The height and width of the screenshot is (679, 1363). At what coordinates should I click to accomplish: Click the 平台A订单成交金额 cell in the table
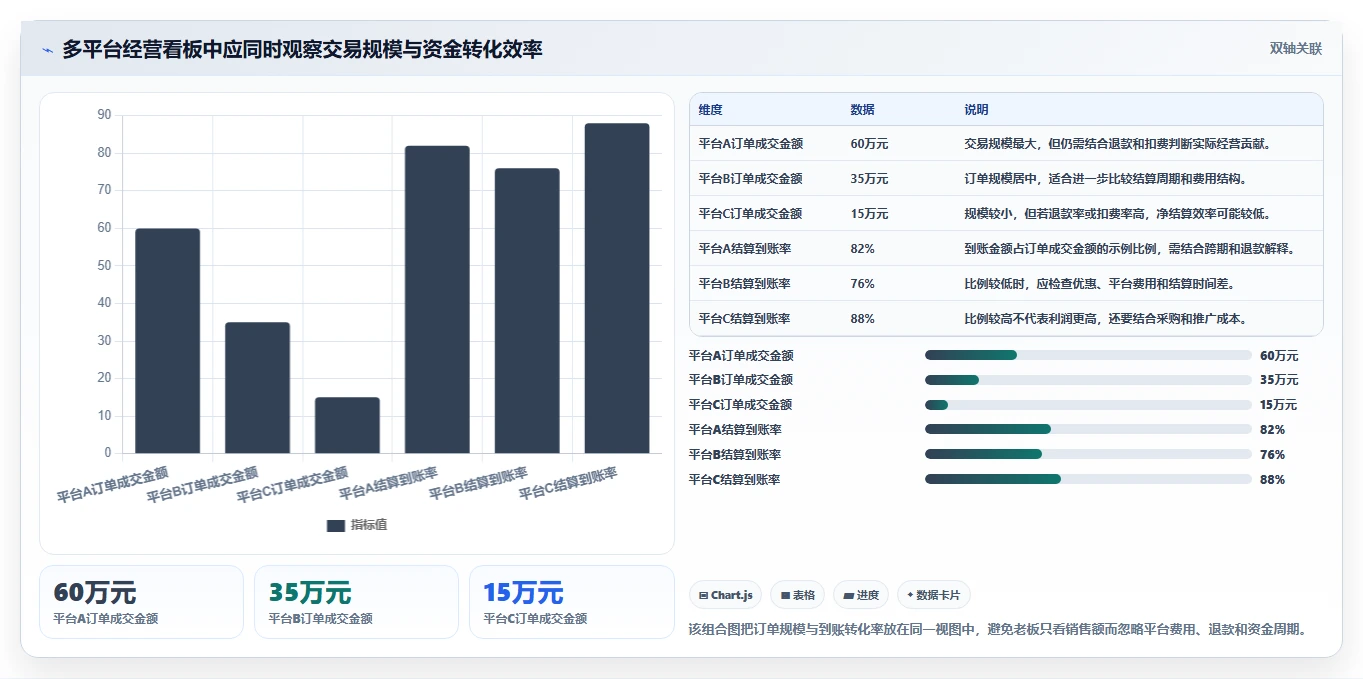750,144
